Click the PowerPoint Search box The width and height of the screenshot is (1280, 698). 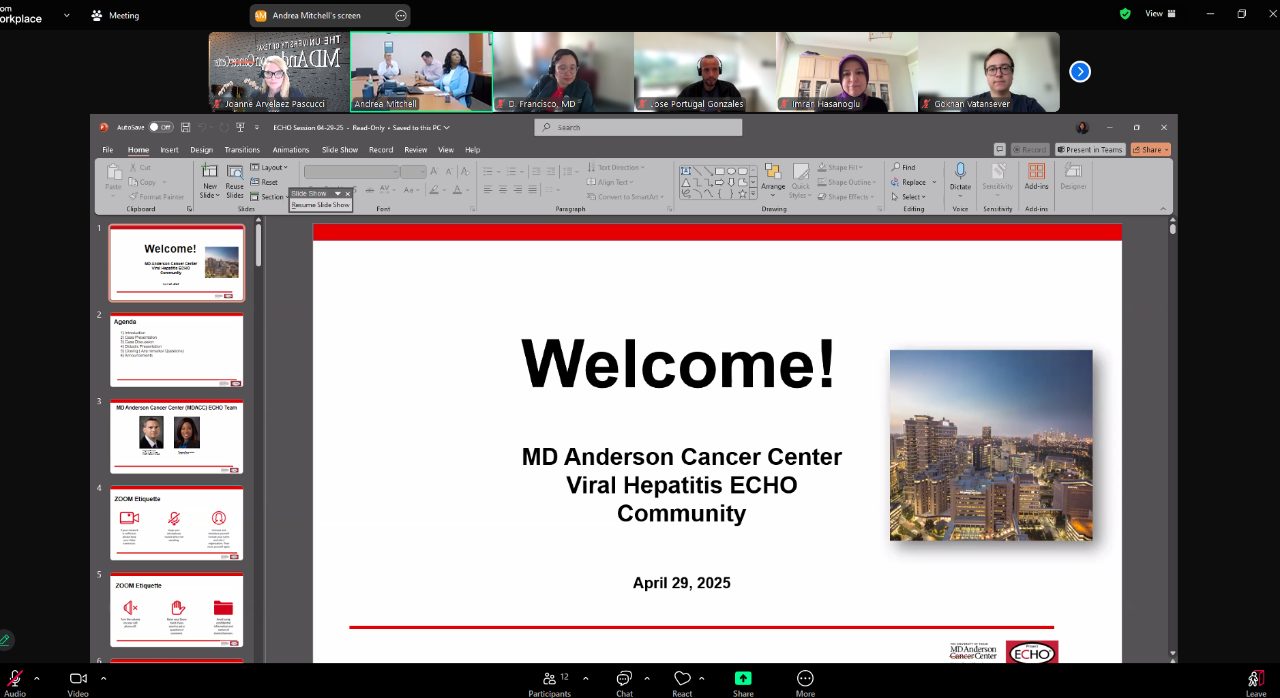638,127
